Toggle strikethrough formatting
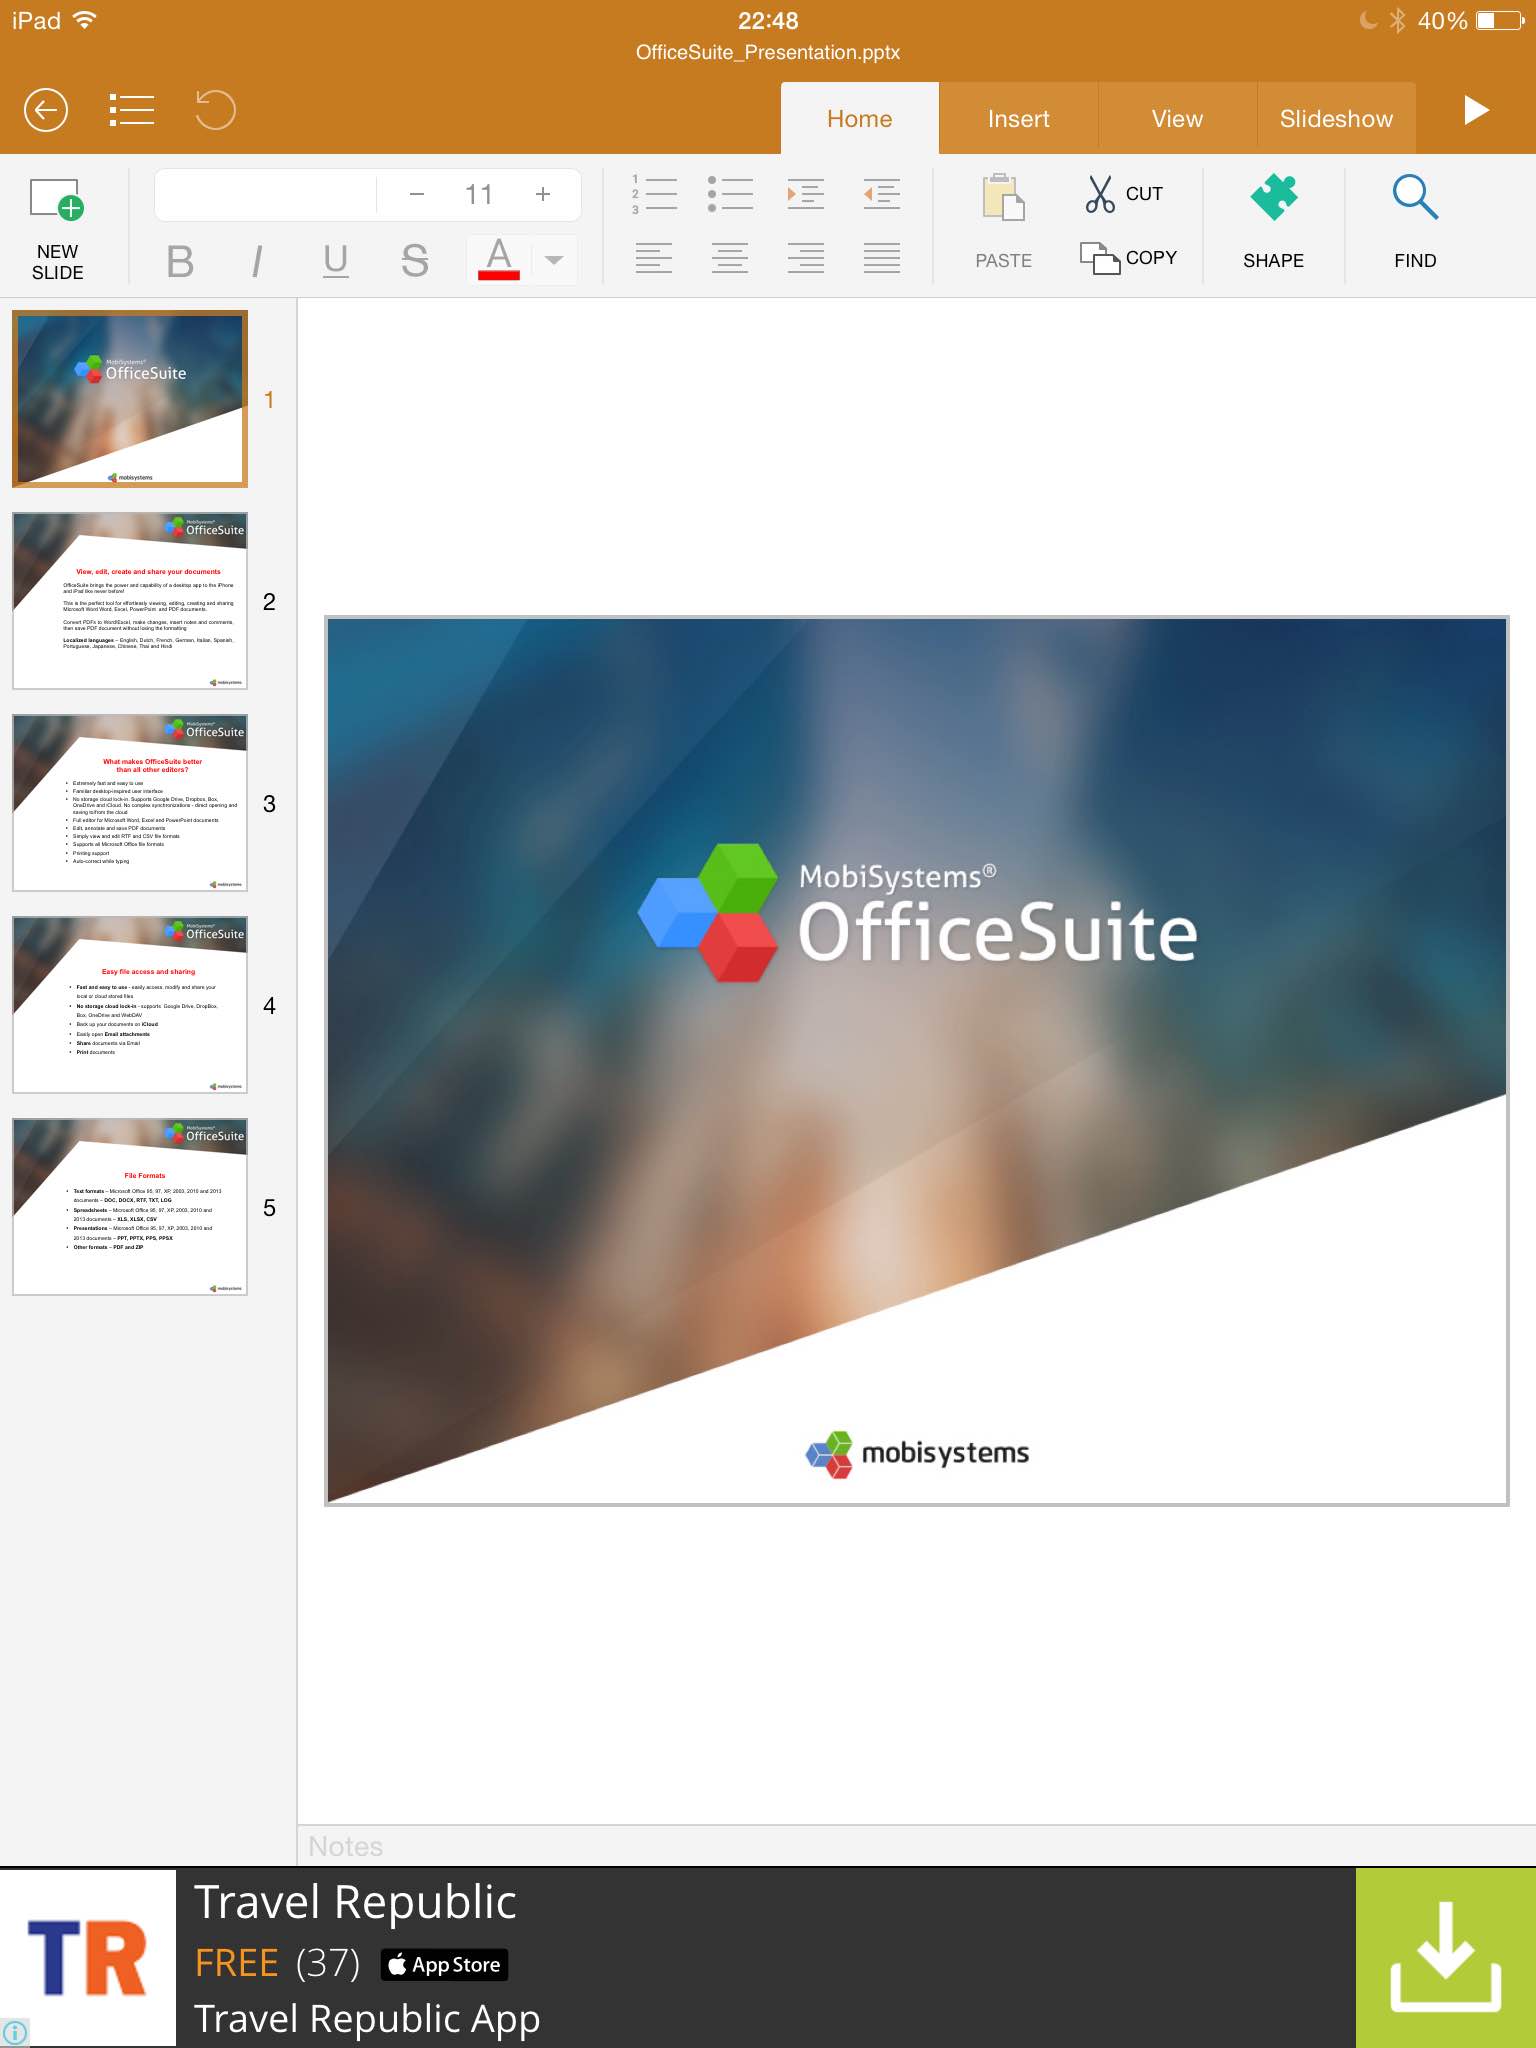1536x2048 pixels. click(x=415, y=262)
